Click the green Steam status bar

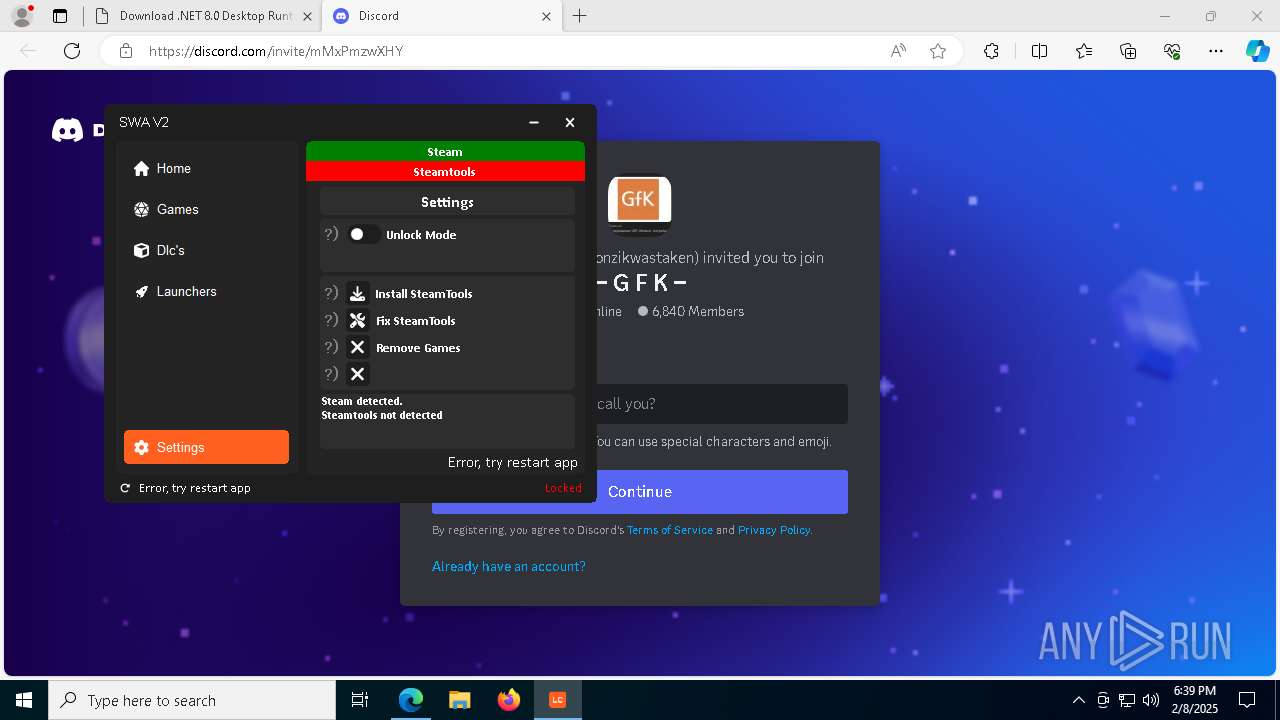[445, 151]
